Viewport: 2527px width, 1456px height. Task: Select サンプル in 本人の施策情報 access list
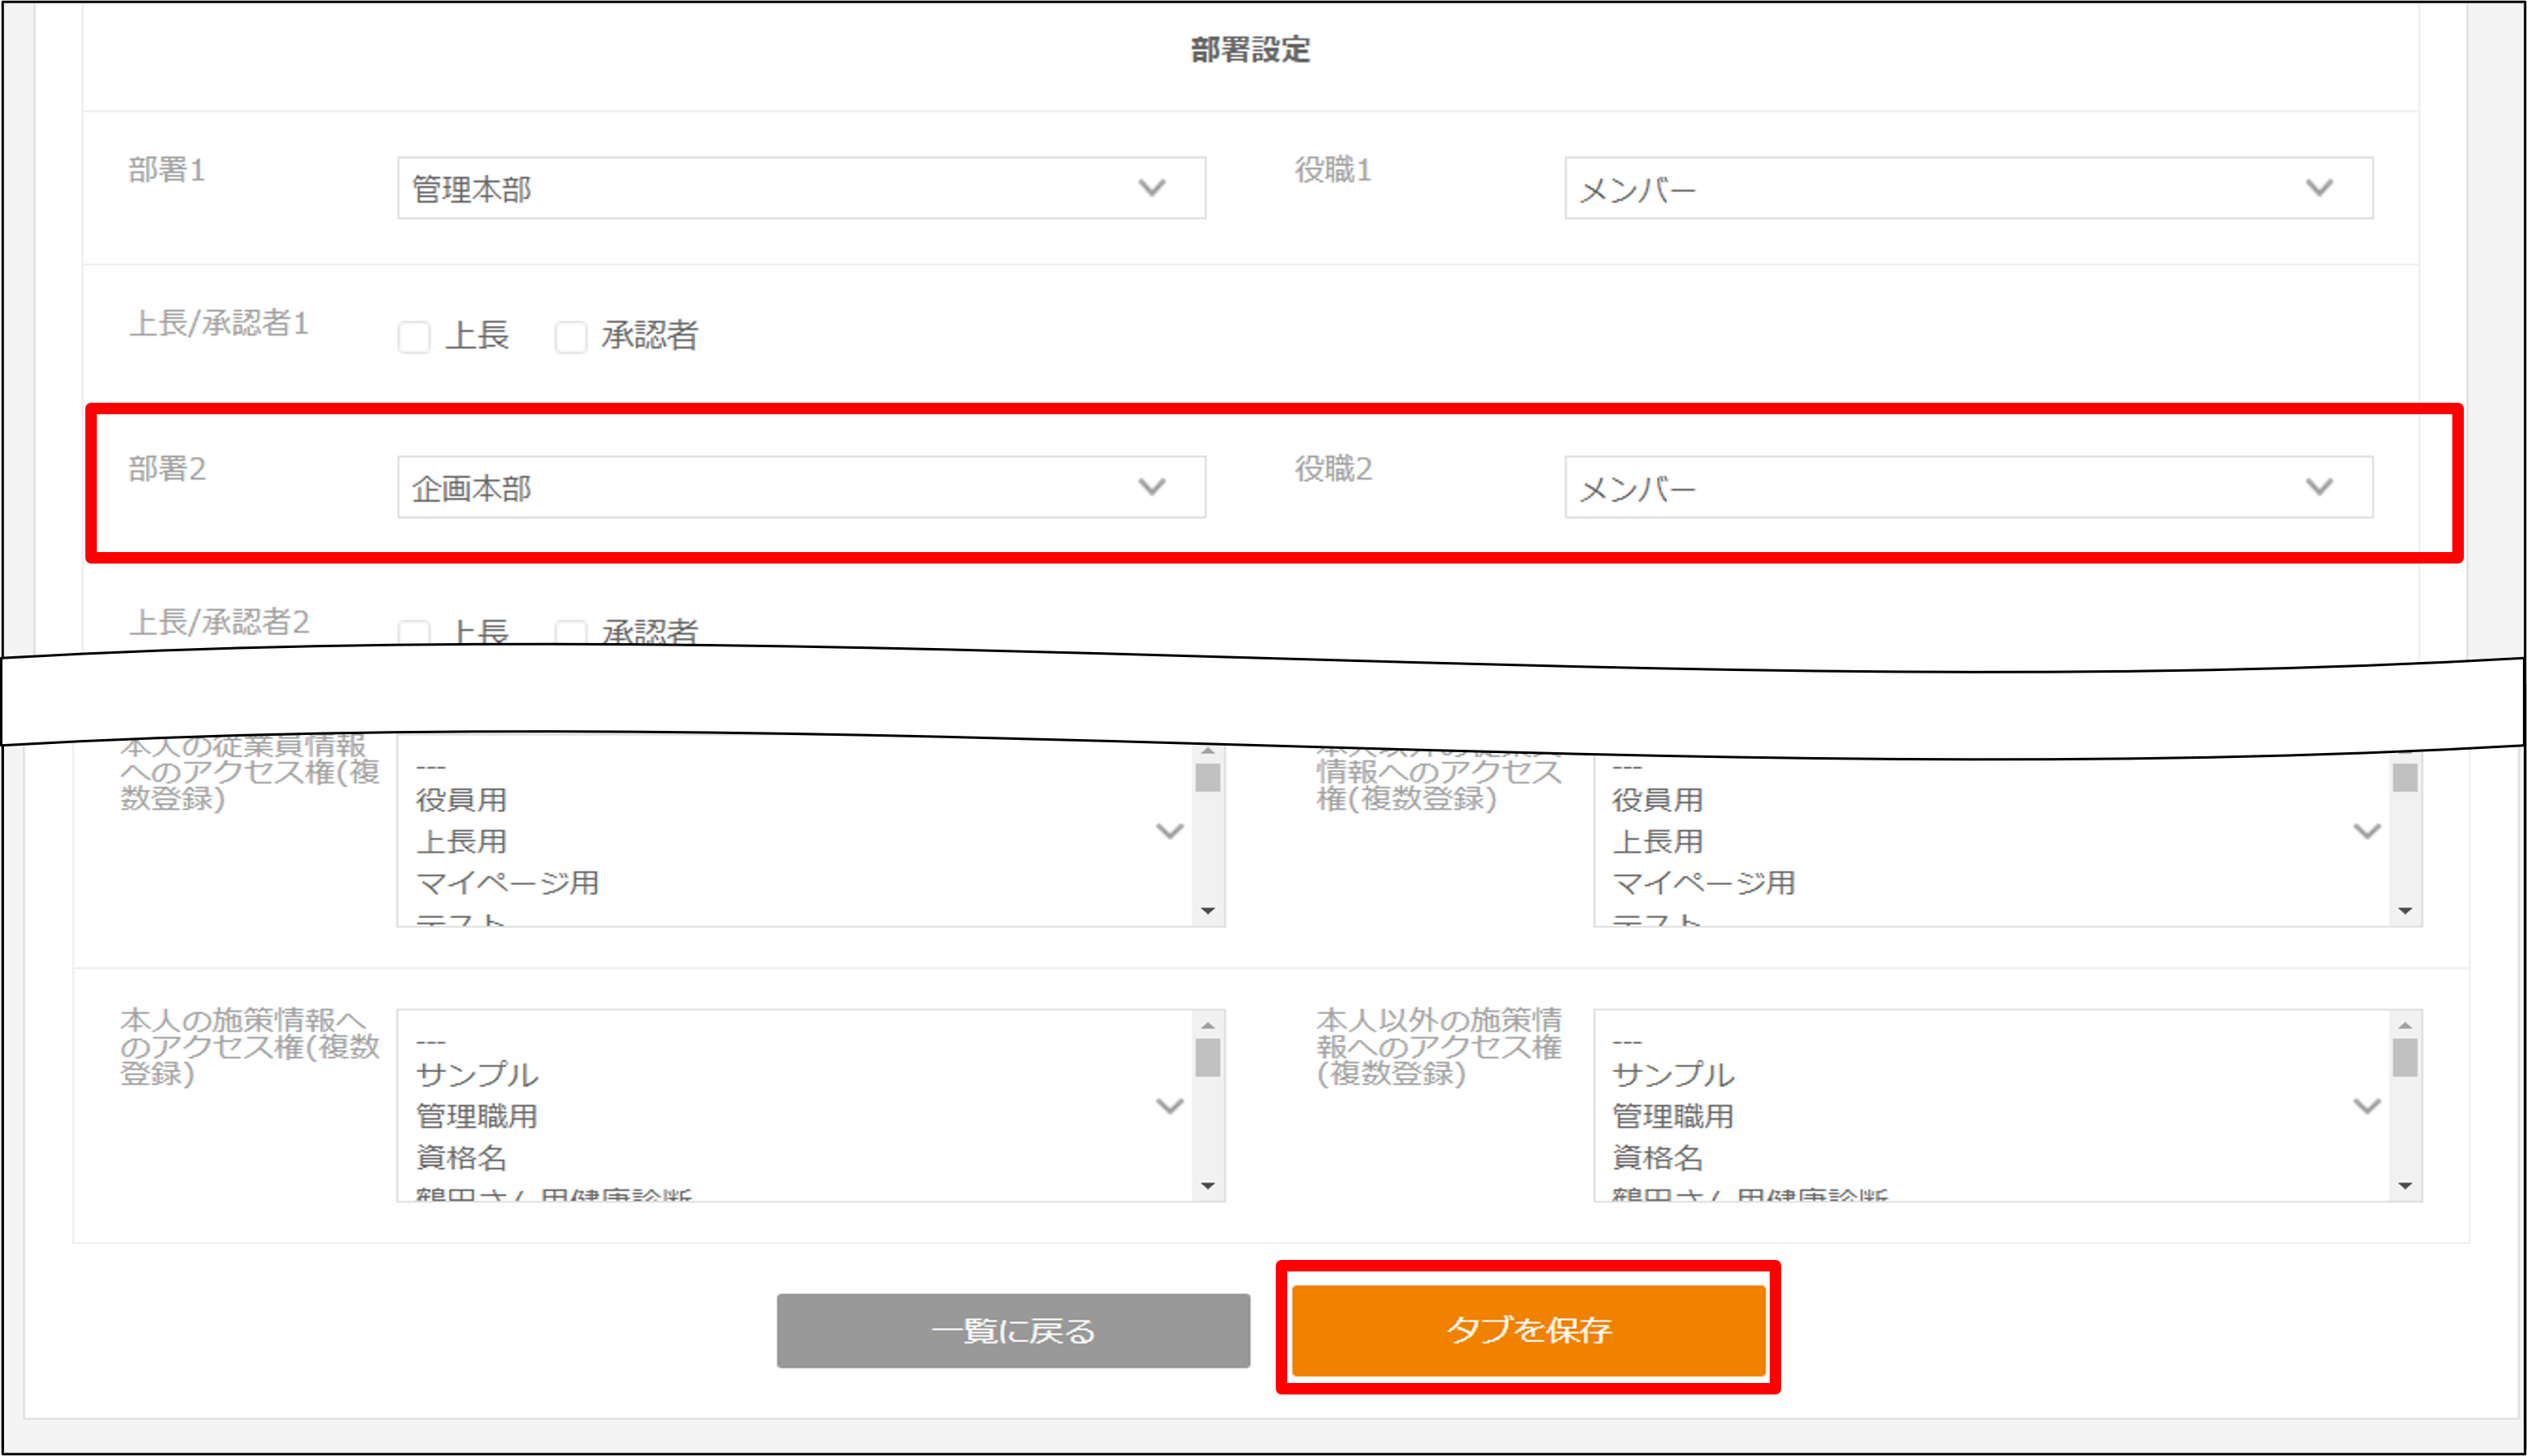pos(477,1075)
